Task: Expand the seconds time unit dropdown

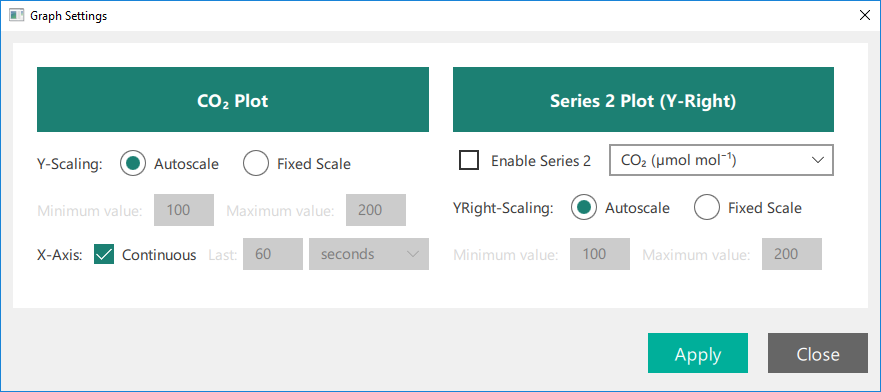Action: pyautogui.click(x=369, y=254)
